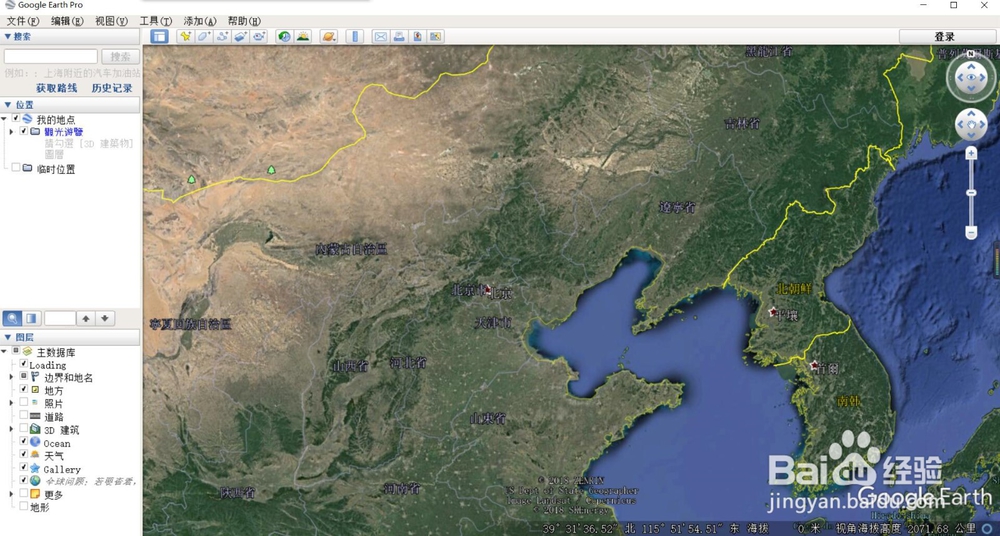1000x536 pixels.
Task: Disable the 天气 layer checkbox
Action: pos(24,454)
